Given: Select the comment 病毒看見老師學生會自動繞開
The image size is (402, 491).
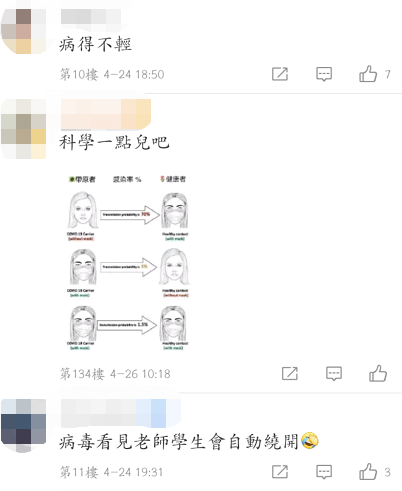Looking at the screenshot, I should point(189,442).
